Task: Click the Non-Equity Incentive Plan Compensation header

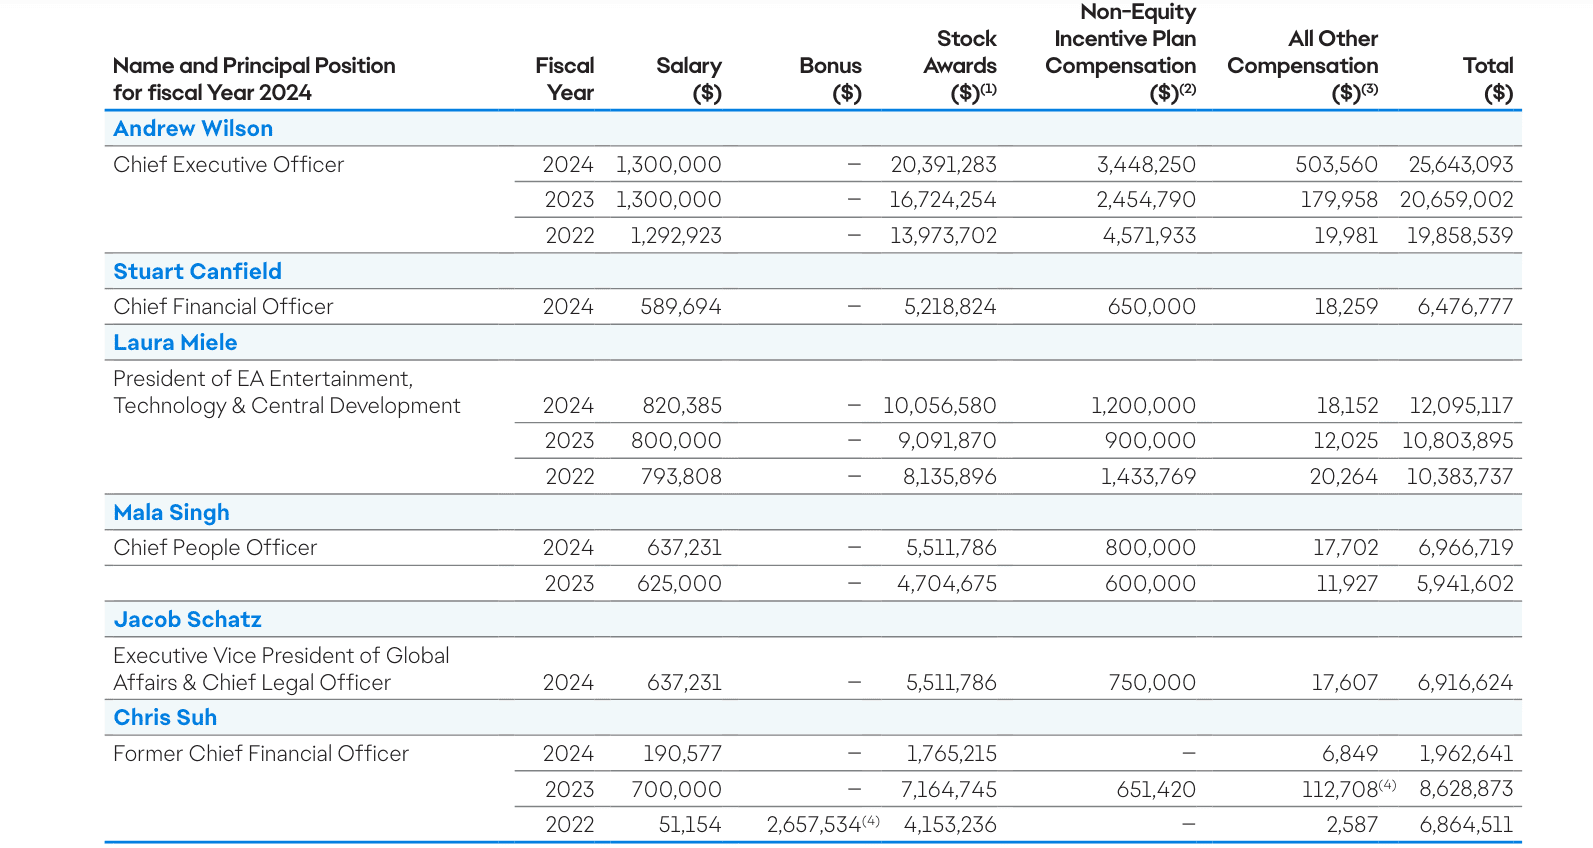Action: [x=1121, y=53]
